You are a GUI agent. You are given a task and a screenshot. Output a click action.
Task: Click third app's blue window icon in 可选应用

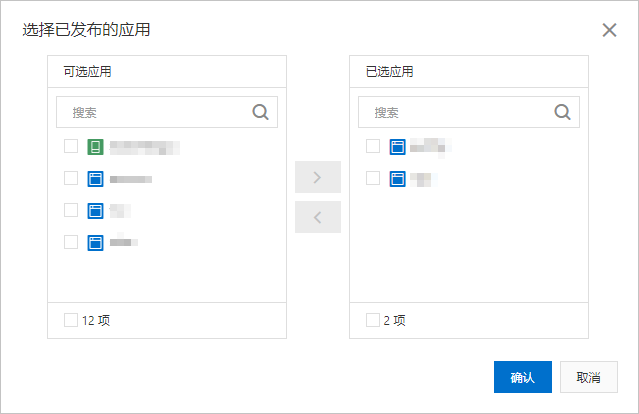tap(95, 211)
